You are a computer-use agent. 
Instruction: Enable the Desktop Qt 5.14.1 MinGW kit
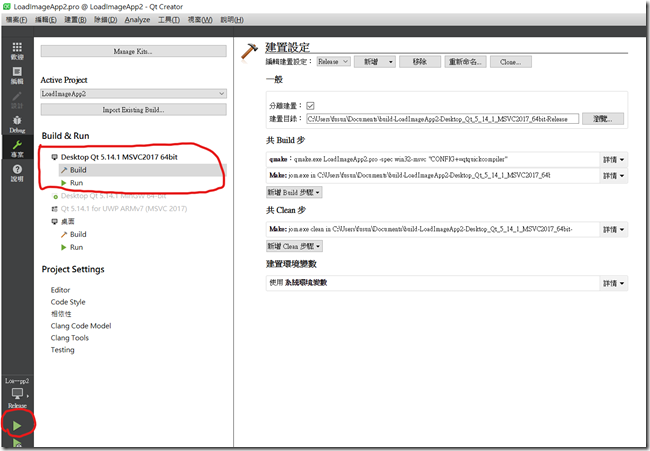point(113,196)
